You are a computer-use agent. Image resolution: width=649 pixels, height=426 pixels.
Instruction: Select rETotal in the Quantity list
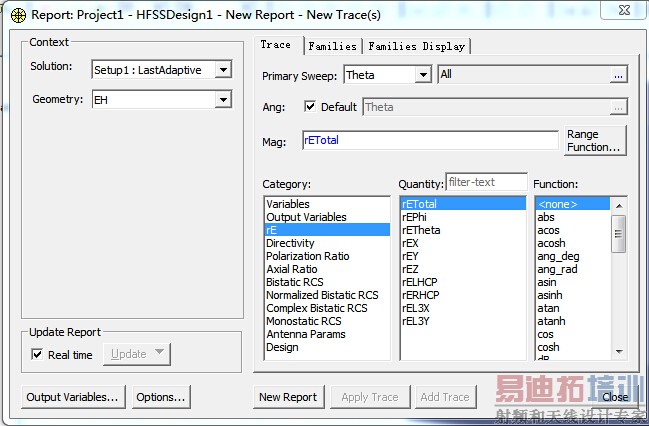(x=463, y=204)
